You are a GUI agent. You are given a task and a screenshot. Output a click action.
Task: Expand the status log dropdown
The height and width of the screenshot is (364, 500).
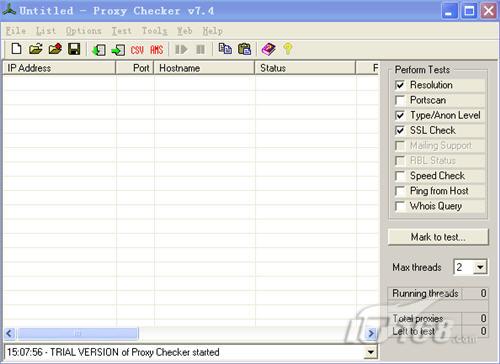[x=370, y=352]
